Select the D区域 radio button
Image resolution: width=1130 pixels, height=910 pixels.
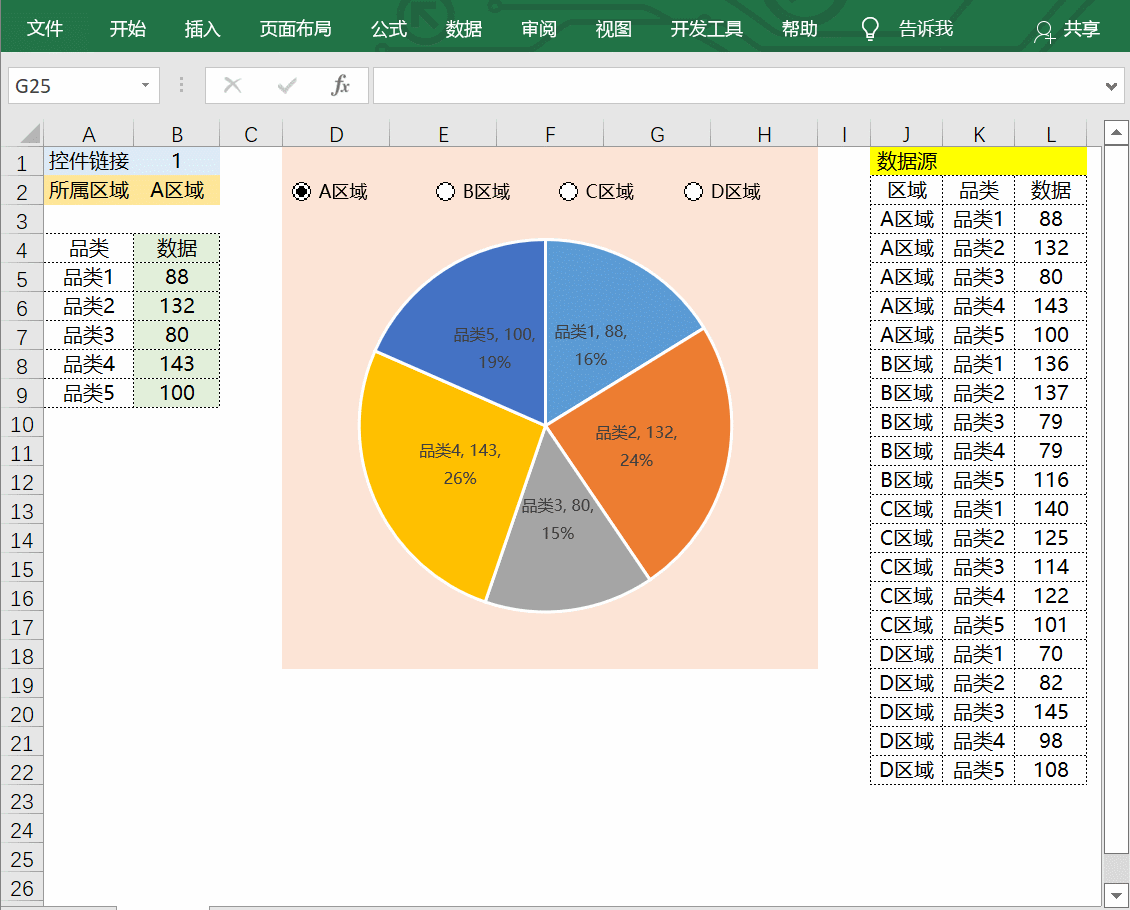click(x=693, y=192)
